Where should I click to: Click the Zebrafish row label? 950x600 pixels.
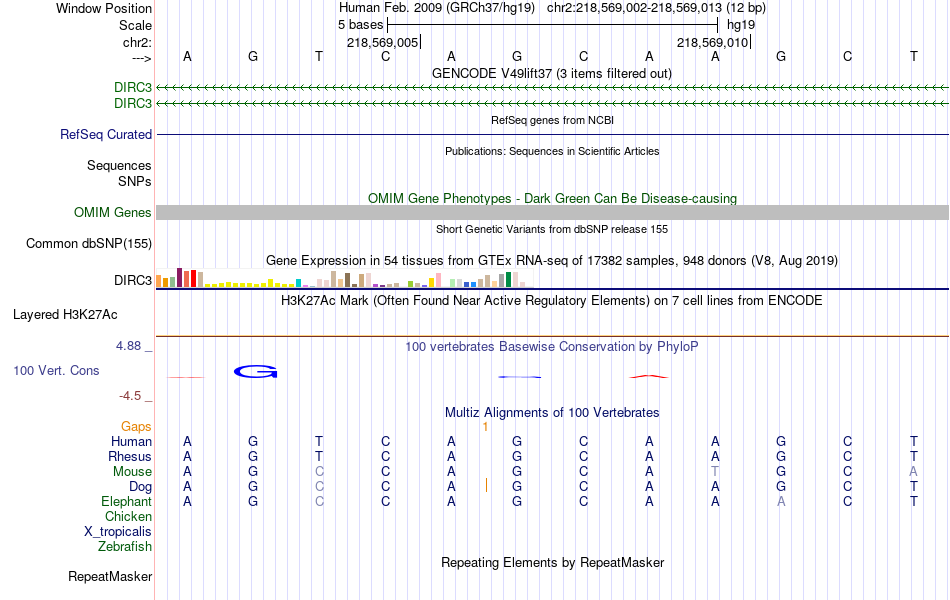click(x=125, y=547)
